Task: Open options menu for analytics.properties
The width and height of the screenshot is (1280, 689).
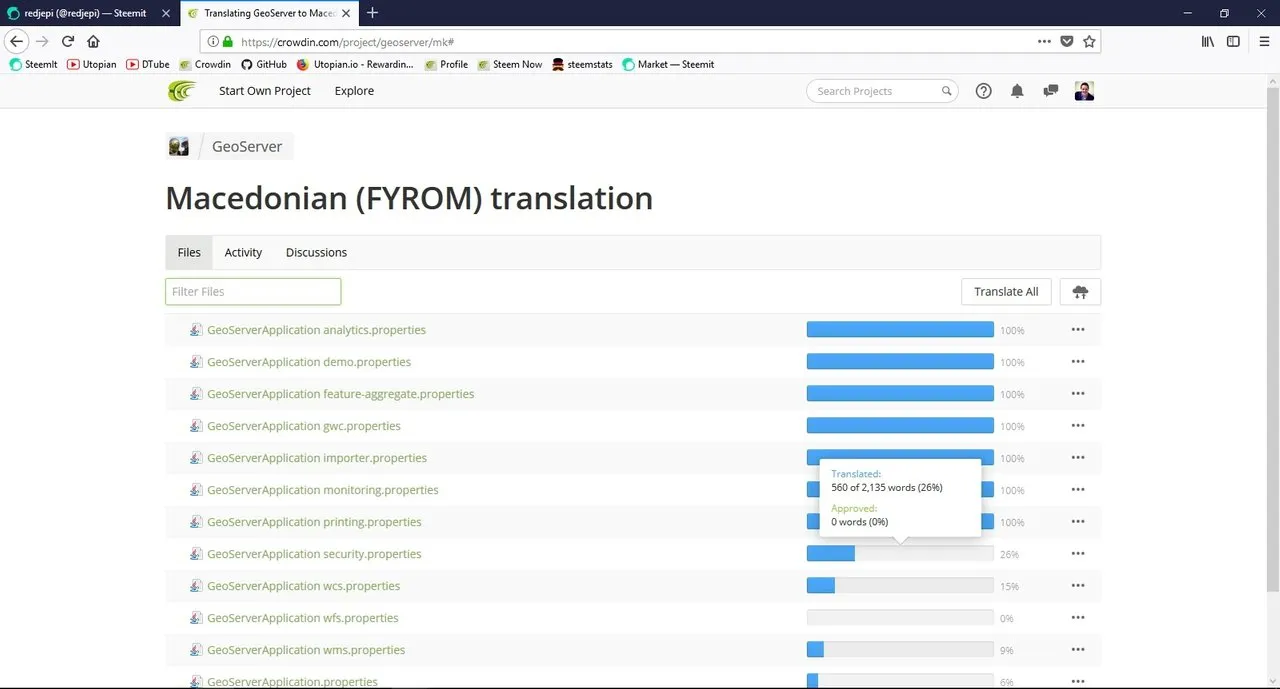Action: [x=1078, y=330]
